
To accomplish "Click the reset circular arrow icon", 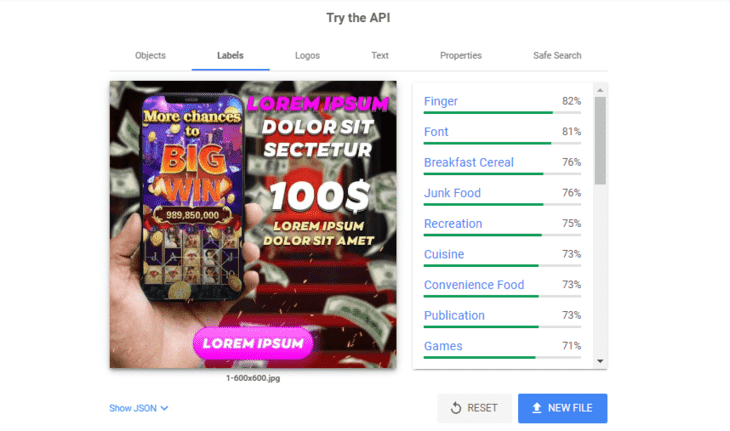I will coord(456,408).
